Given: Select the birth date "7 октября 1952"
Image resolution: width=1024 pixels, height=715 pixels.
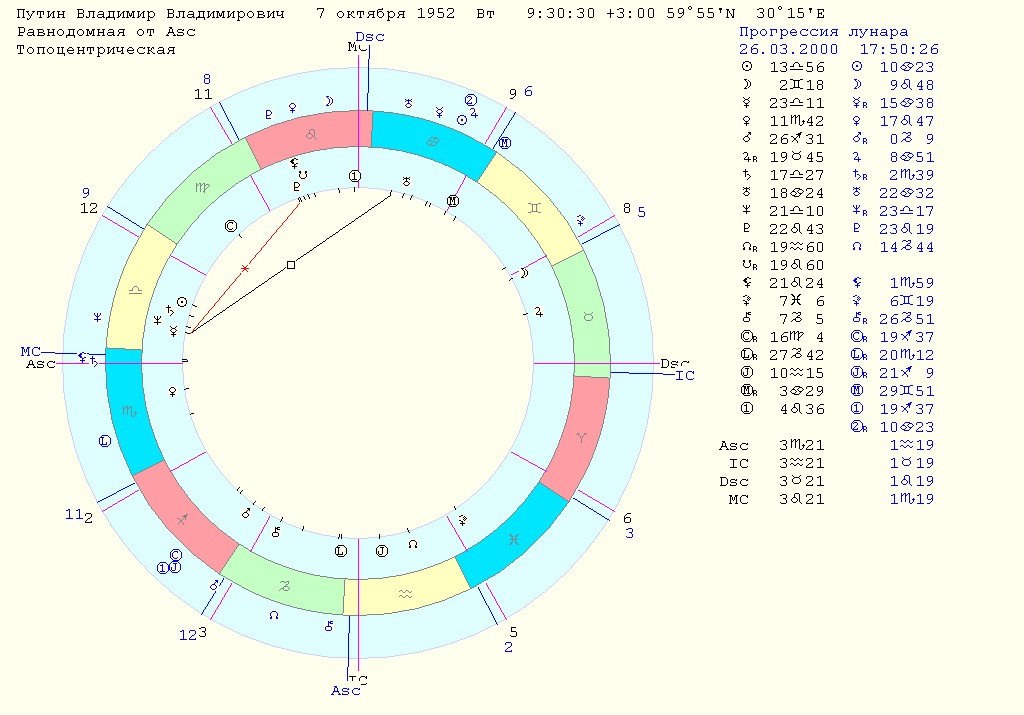Looking at the screenshot, I should pyautogui.click(x=385, y=14).
